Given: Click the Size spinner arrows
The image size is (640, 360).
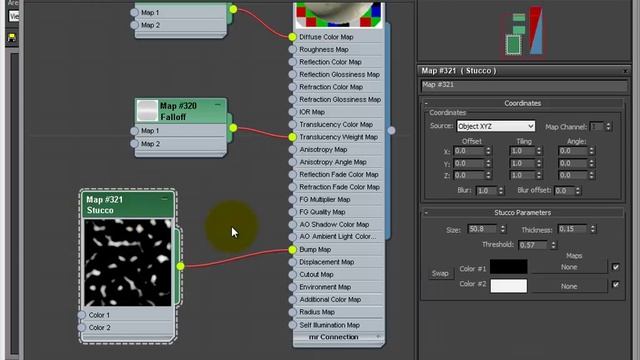Looking at the screenshot, I should [x=503, y=229].
